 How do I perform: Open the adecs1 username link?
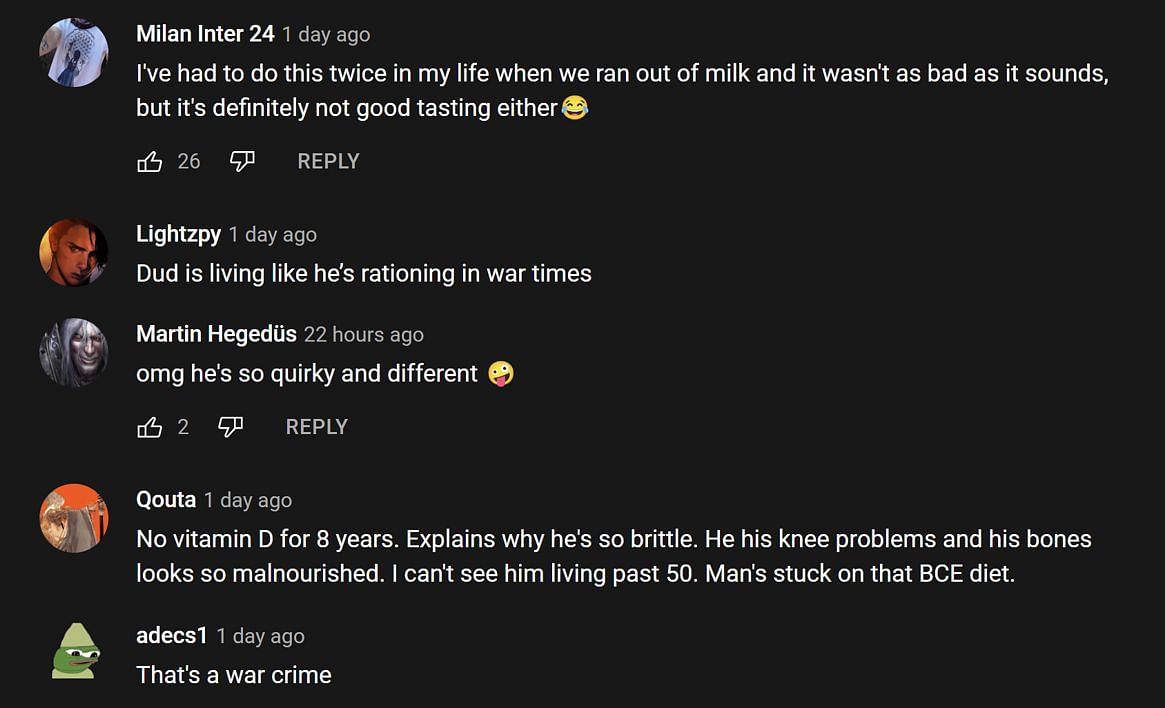tap(172, 636)
